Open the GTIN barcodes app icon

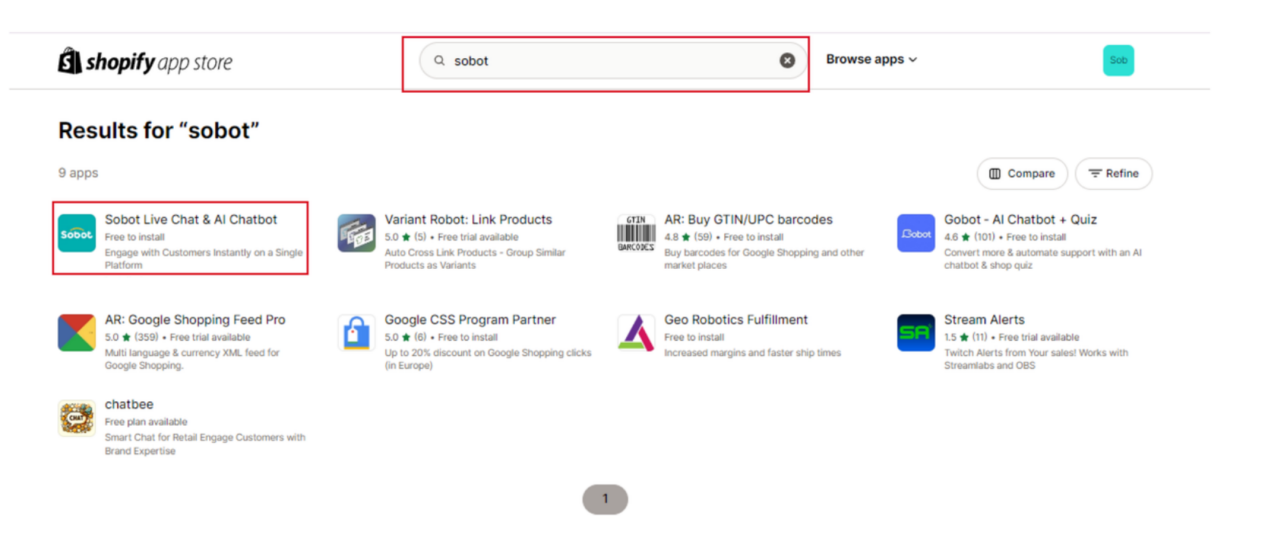(636, 233)
